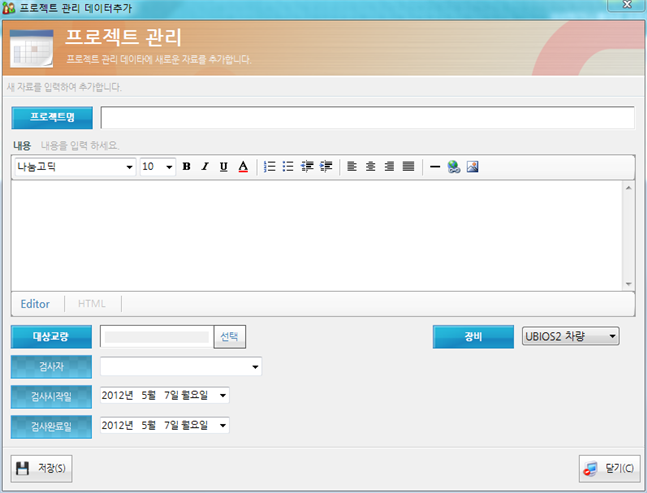Toggle underline formatting in editor toolbar
This screenshot has width=647, height=493.
[x=224, y=167]
